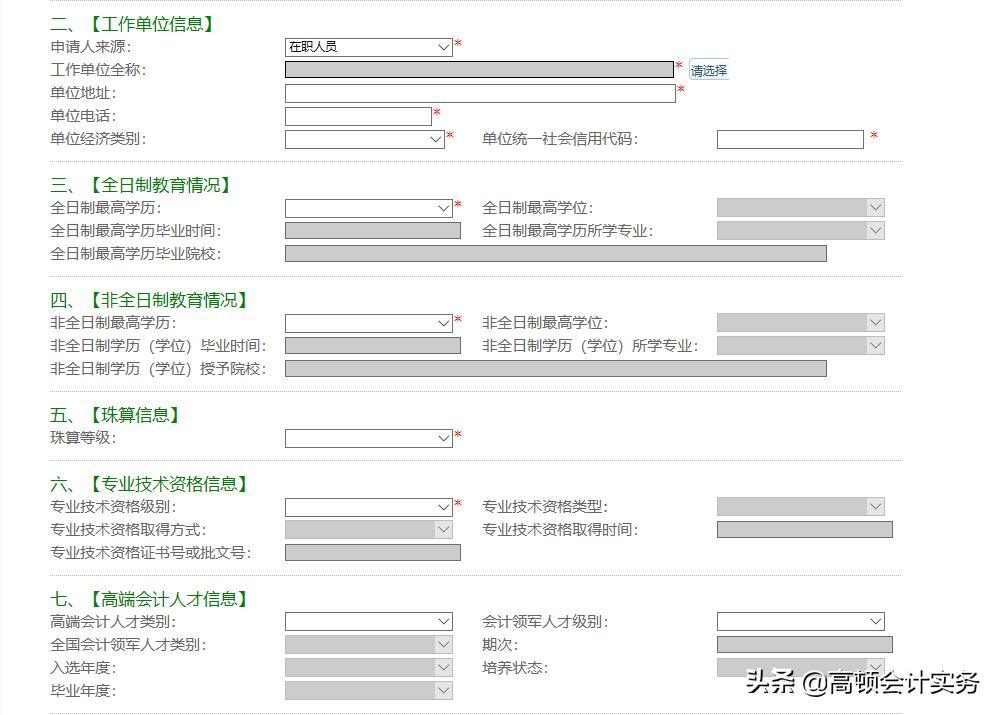Expand the 培养状态 dropdown
Screen dimensions: 1000x715
(800, 667)
